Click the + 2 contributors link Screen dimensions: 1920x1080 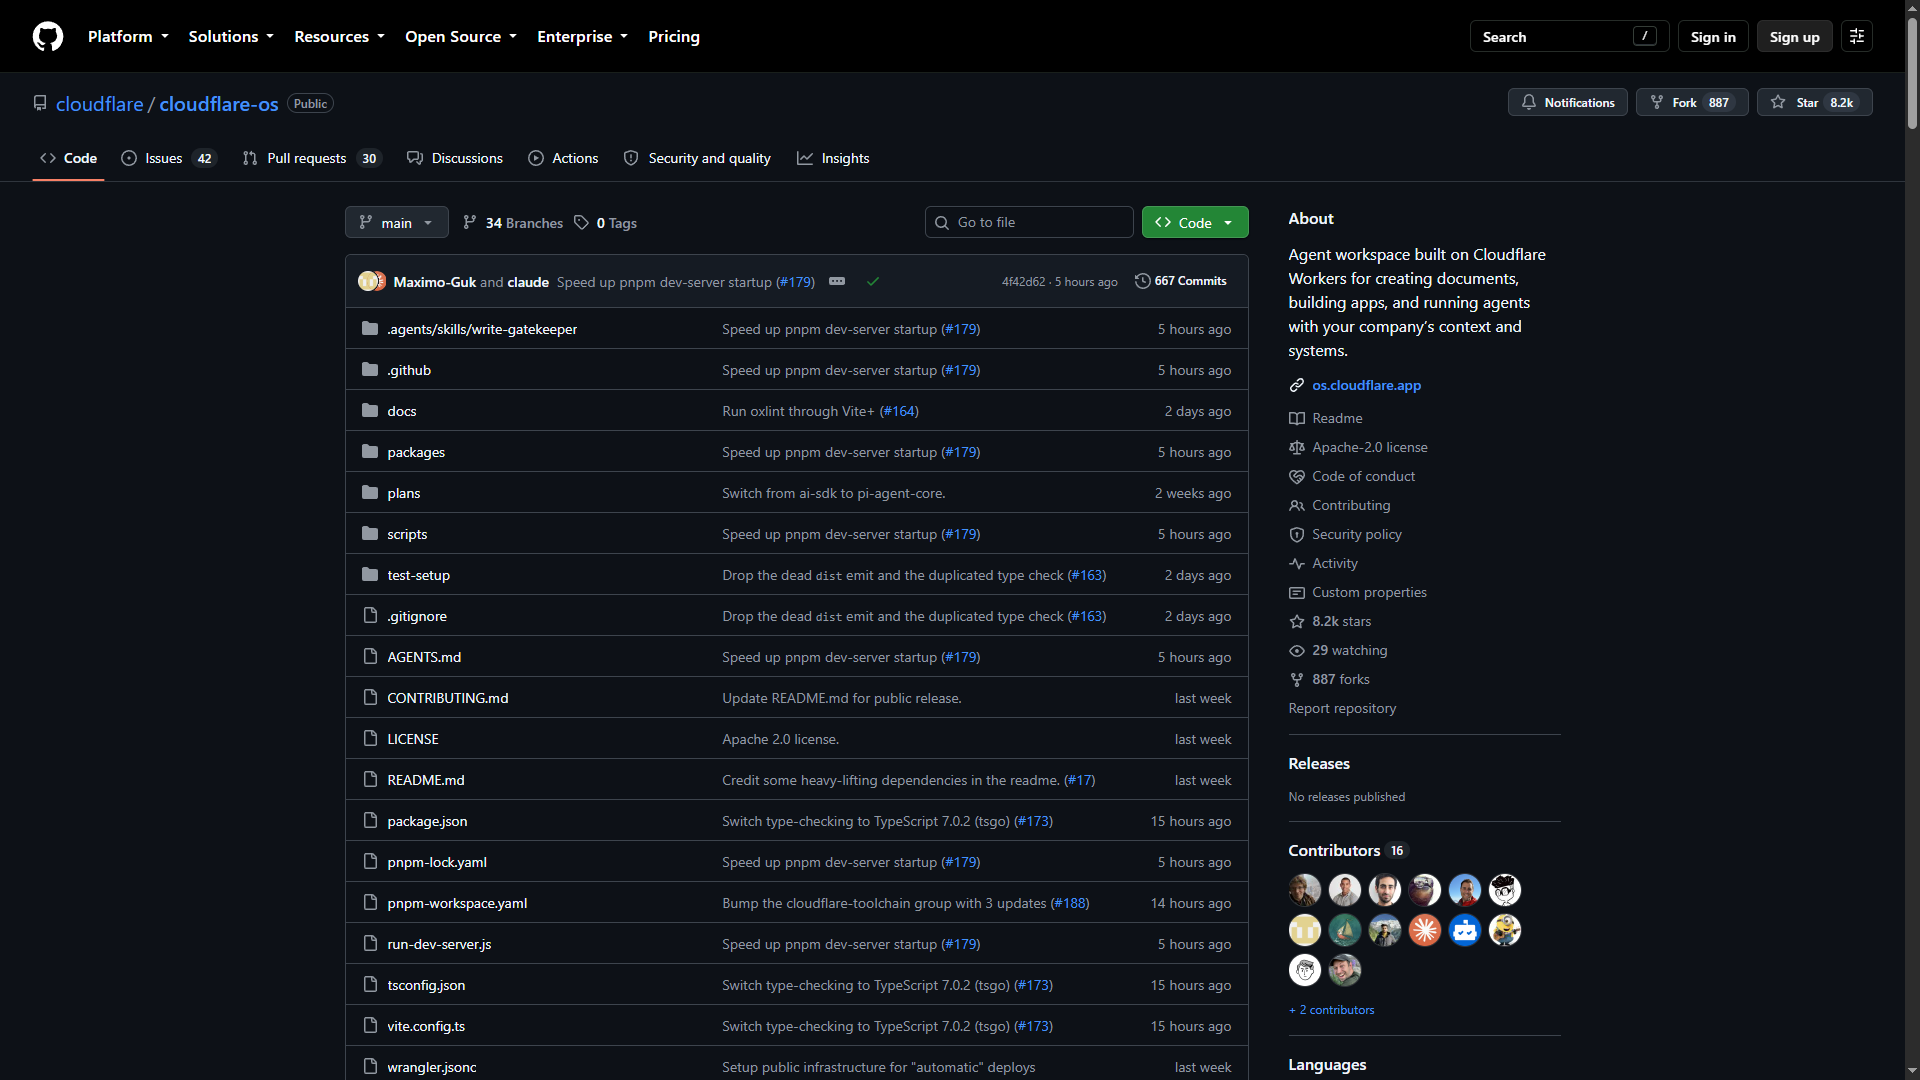[x=1331, y=1010]
